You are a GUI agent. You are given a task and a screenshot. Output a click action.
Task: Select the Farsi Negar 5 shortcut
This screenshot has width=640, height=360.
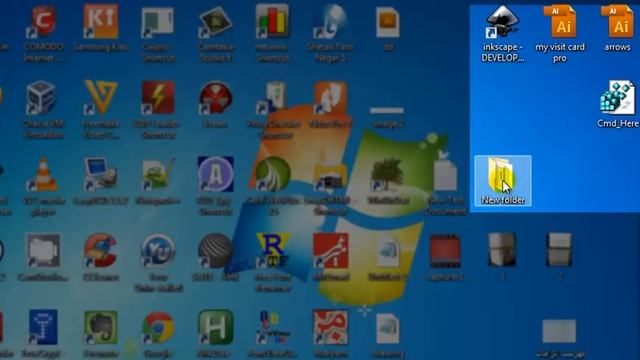pyautogui.click(x=331, y=33)
